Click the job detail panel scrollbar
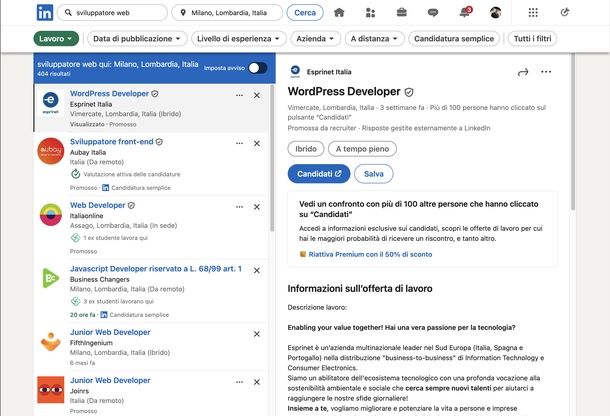610x416 pixels. point(573,132)
